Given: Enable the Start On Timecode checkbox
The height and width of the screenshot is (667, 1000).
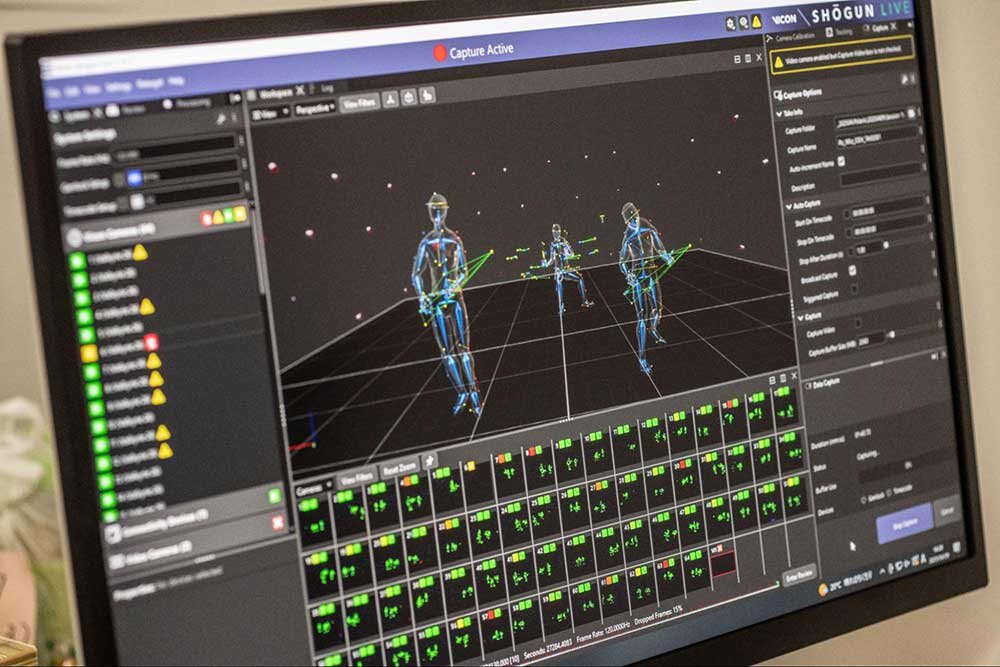Looking at the screenshot, I should [x=846, y=214].
